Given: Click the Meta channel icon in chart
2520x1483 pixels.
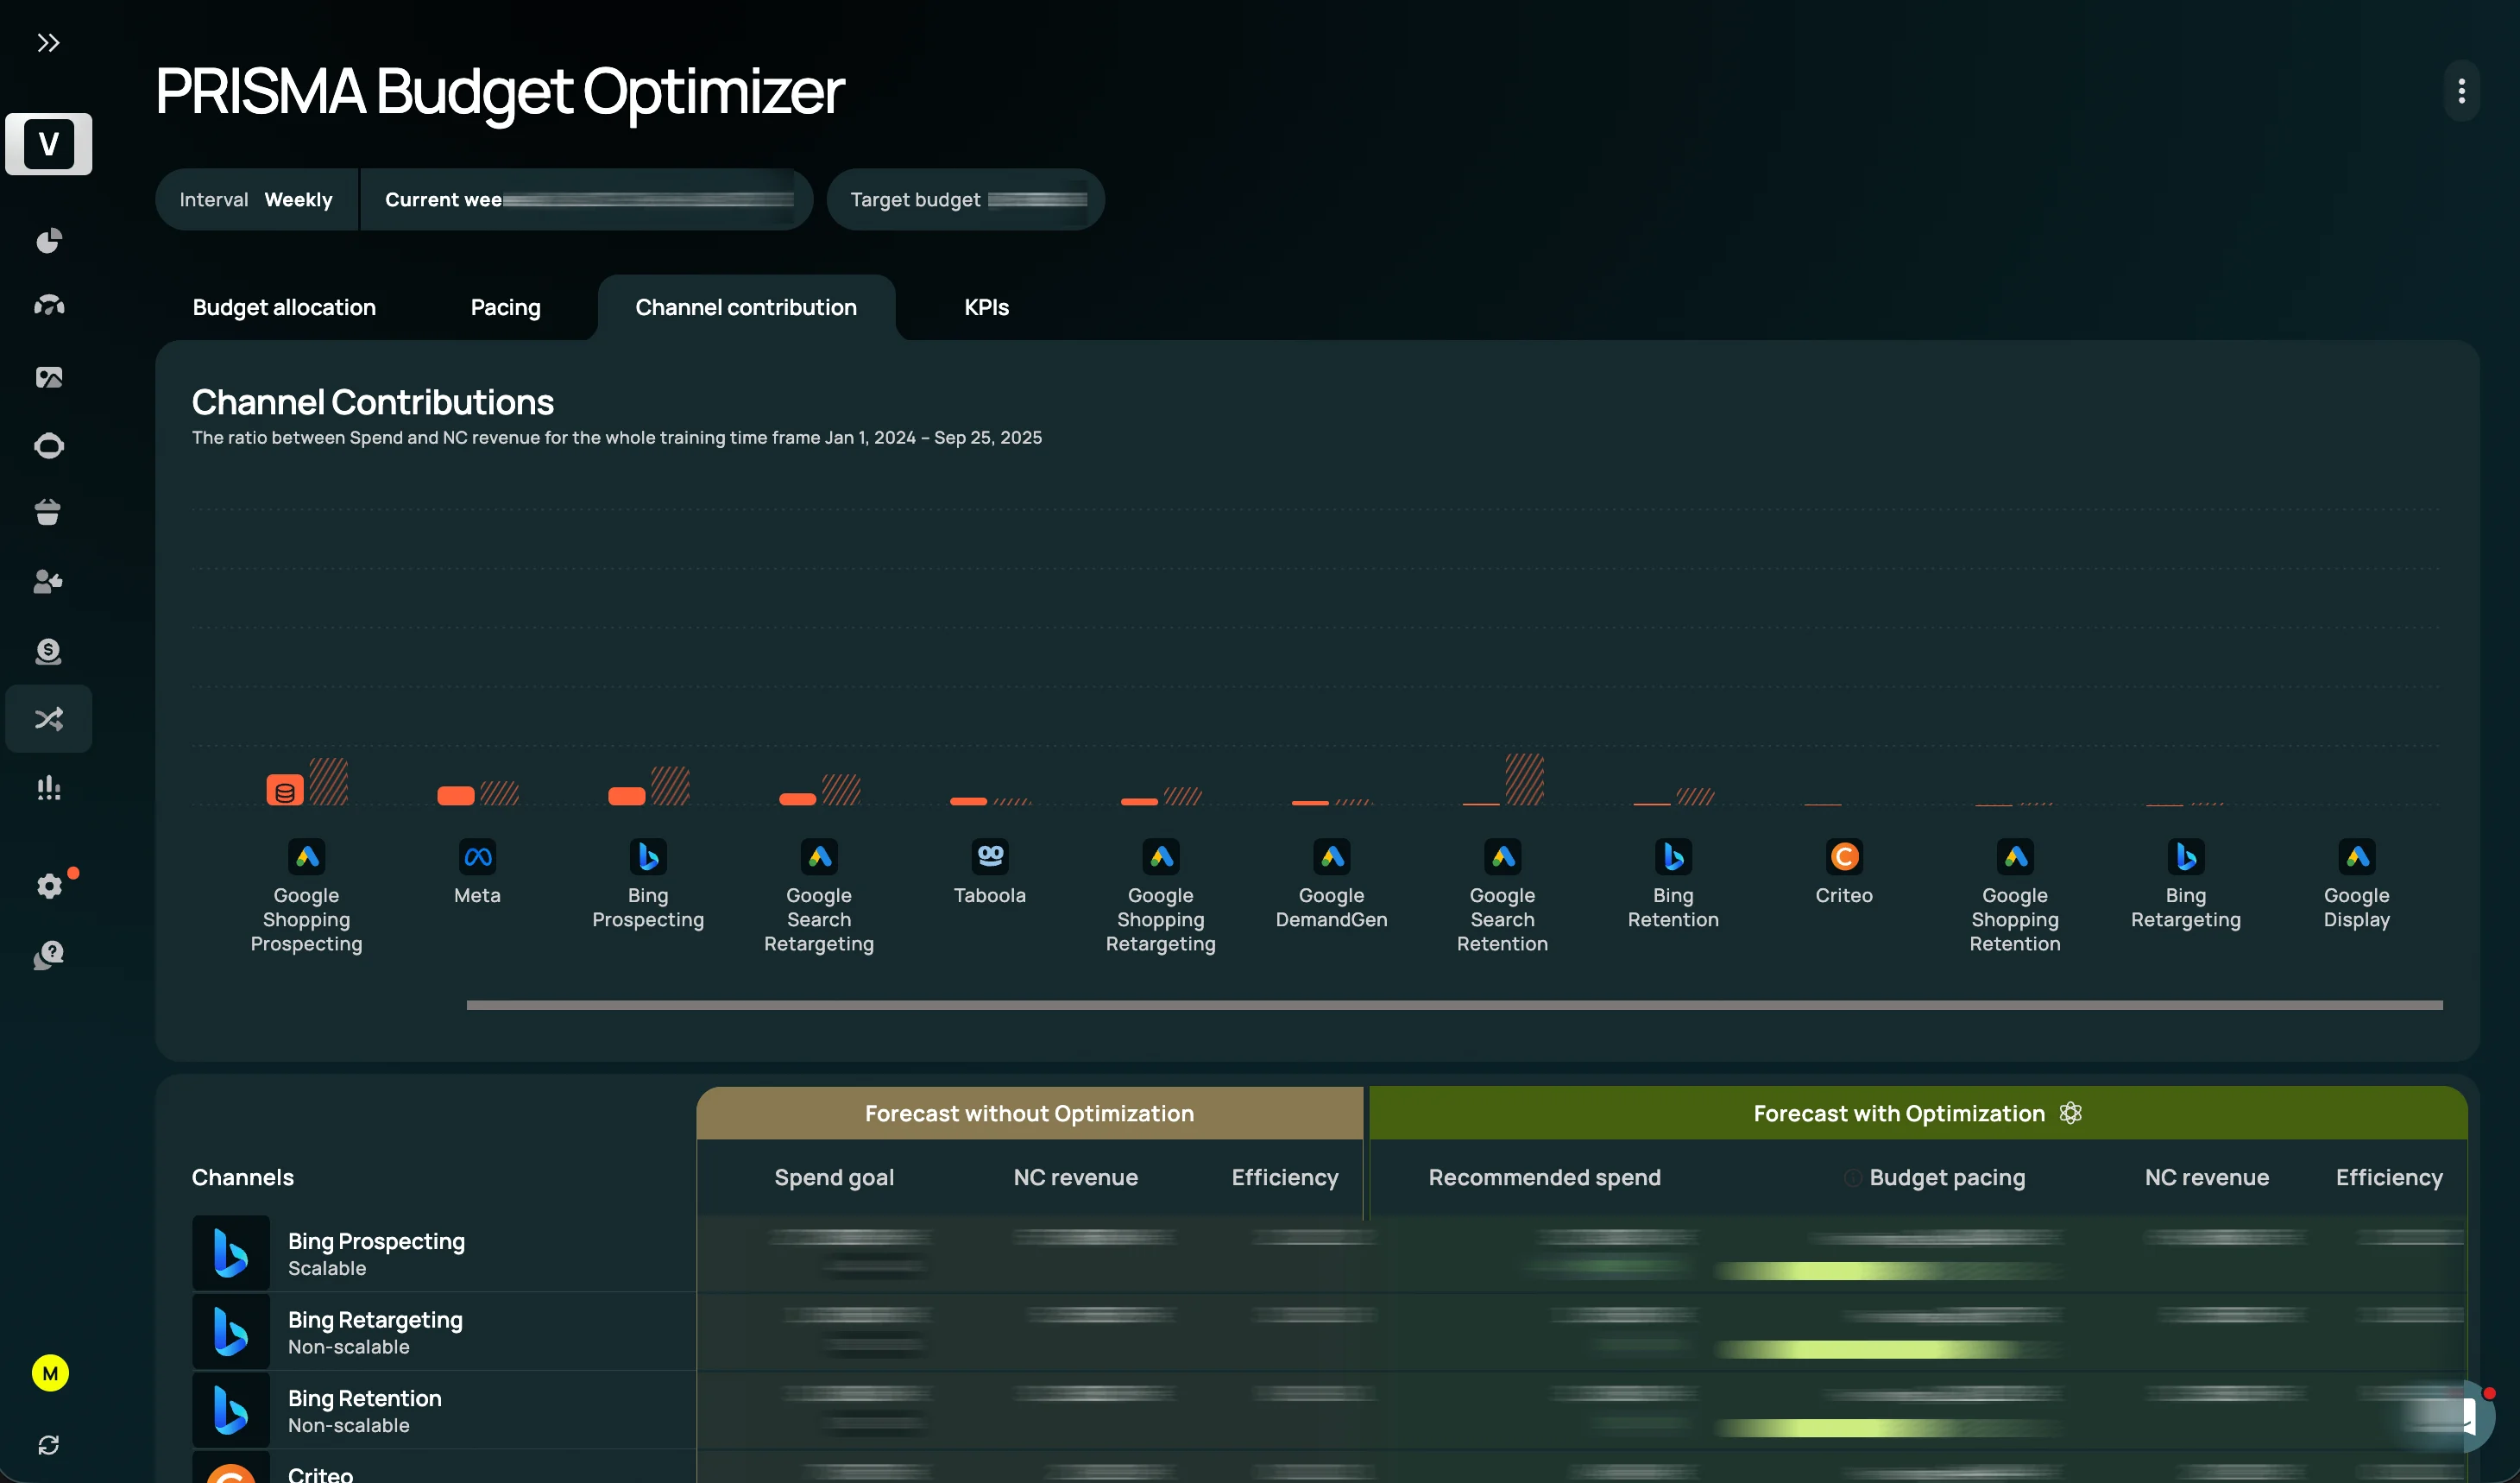Looking at the screenshot, I should pos(477,856).
